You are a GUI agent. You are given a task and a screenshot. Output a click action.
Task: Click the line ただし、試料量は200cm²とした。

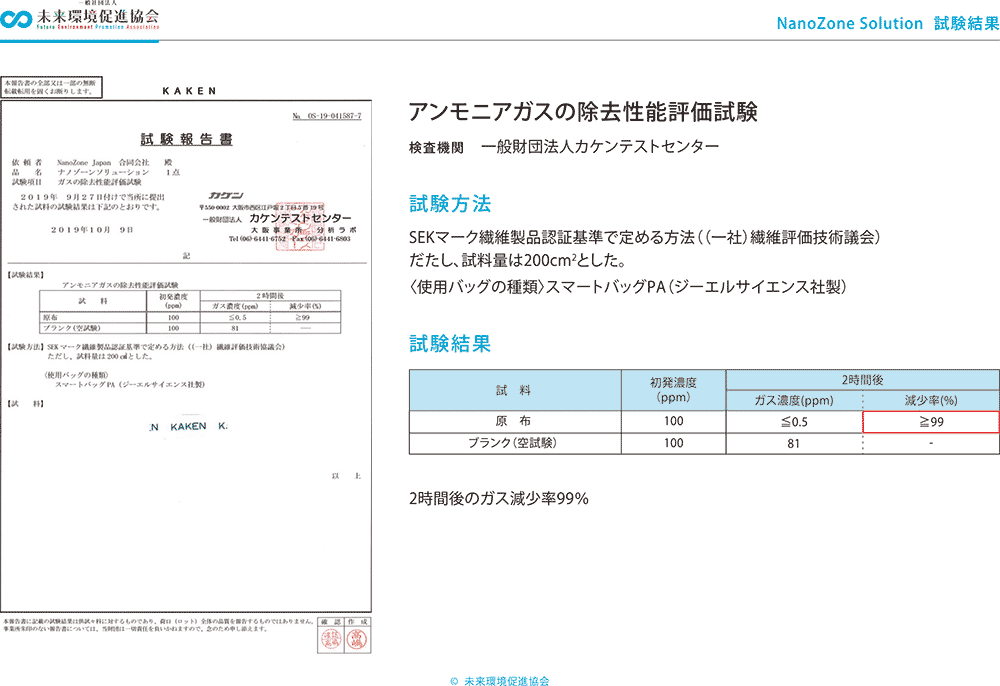517,260
